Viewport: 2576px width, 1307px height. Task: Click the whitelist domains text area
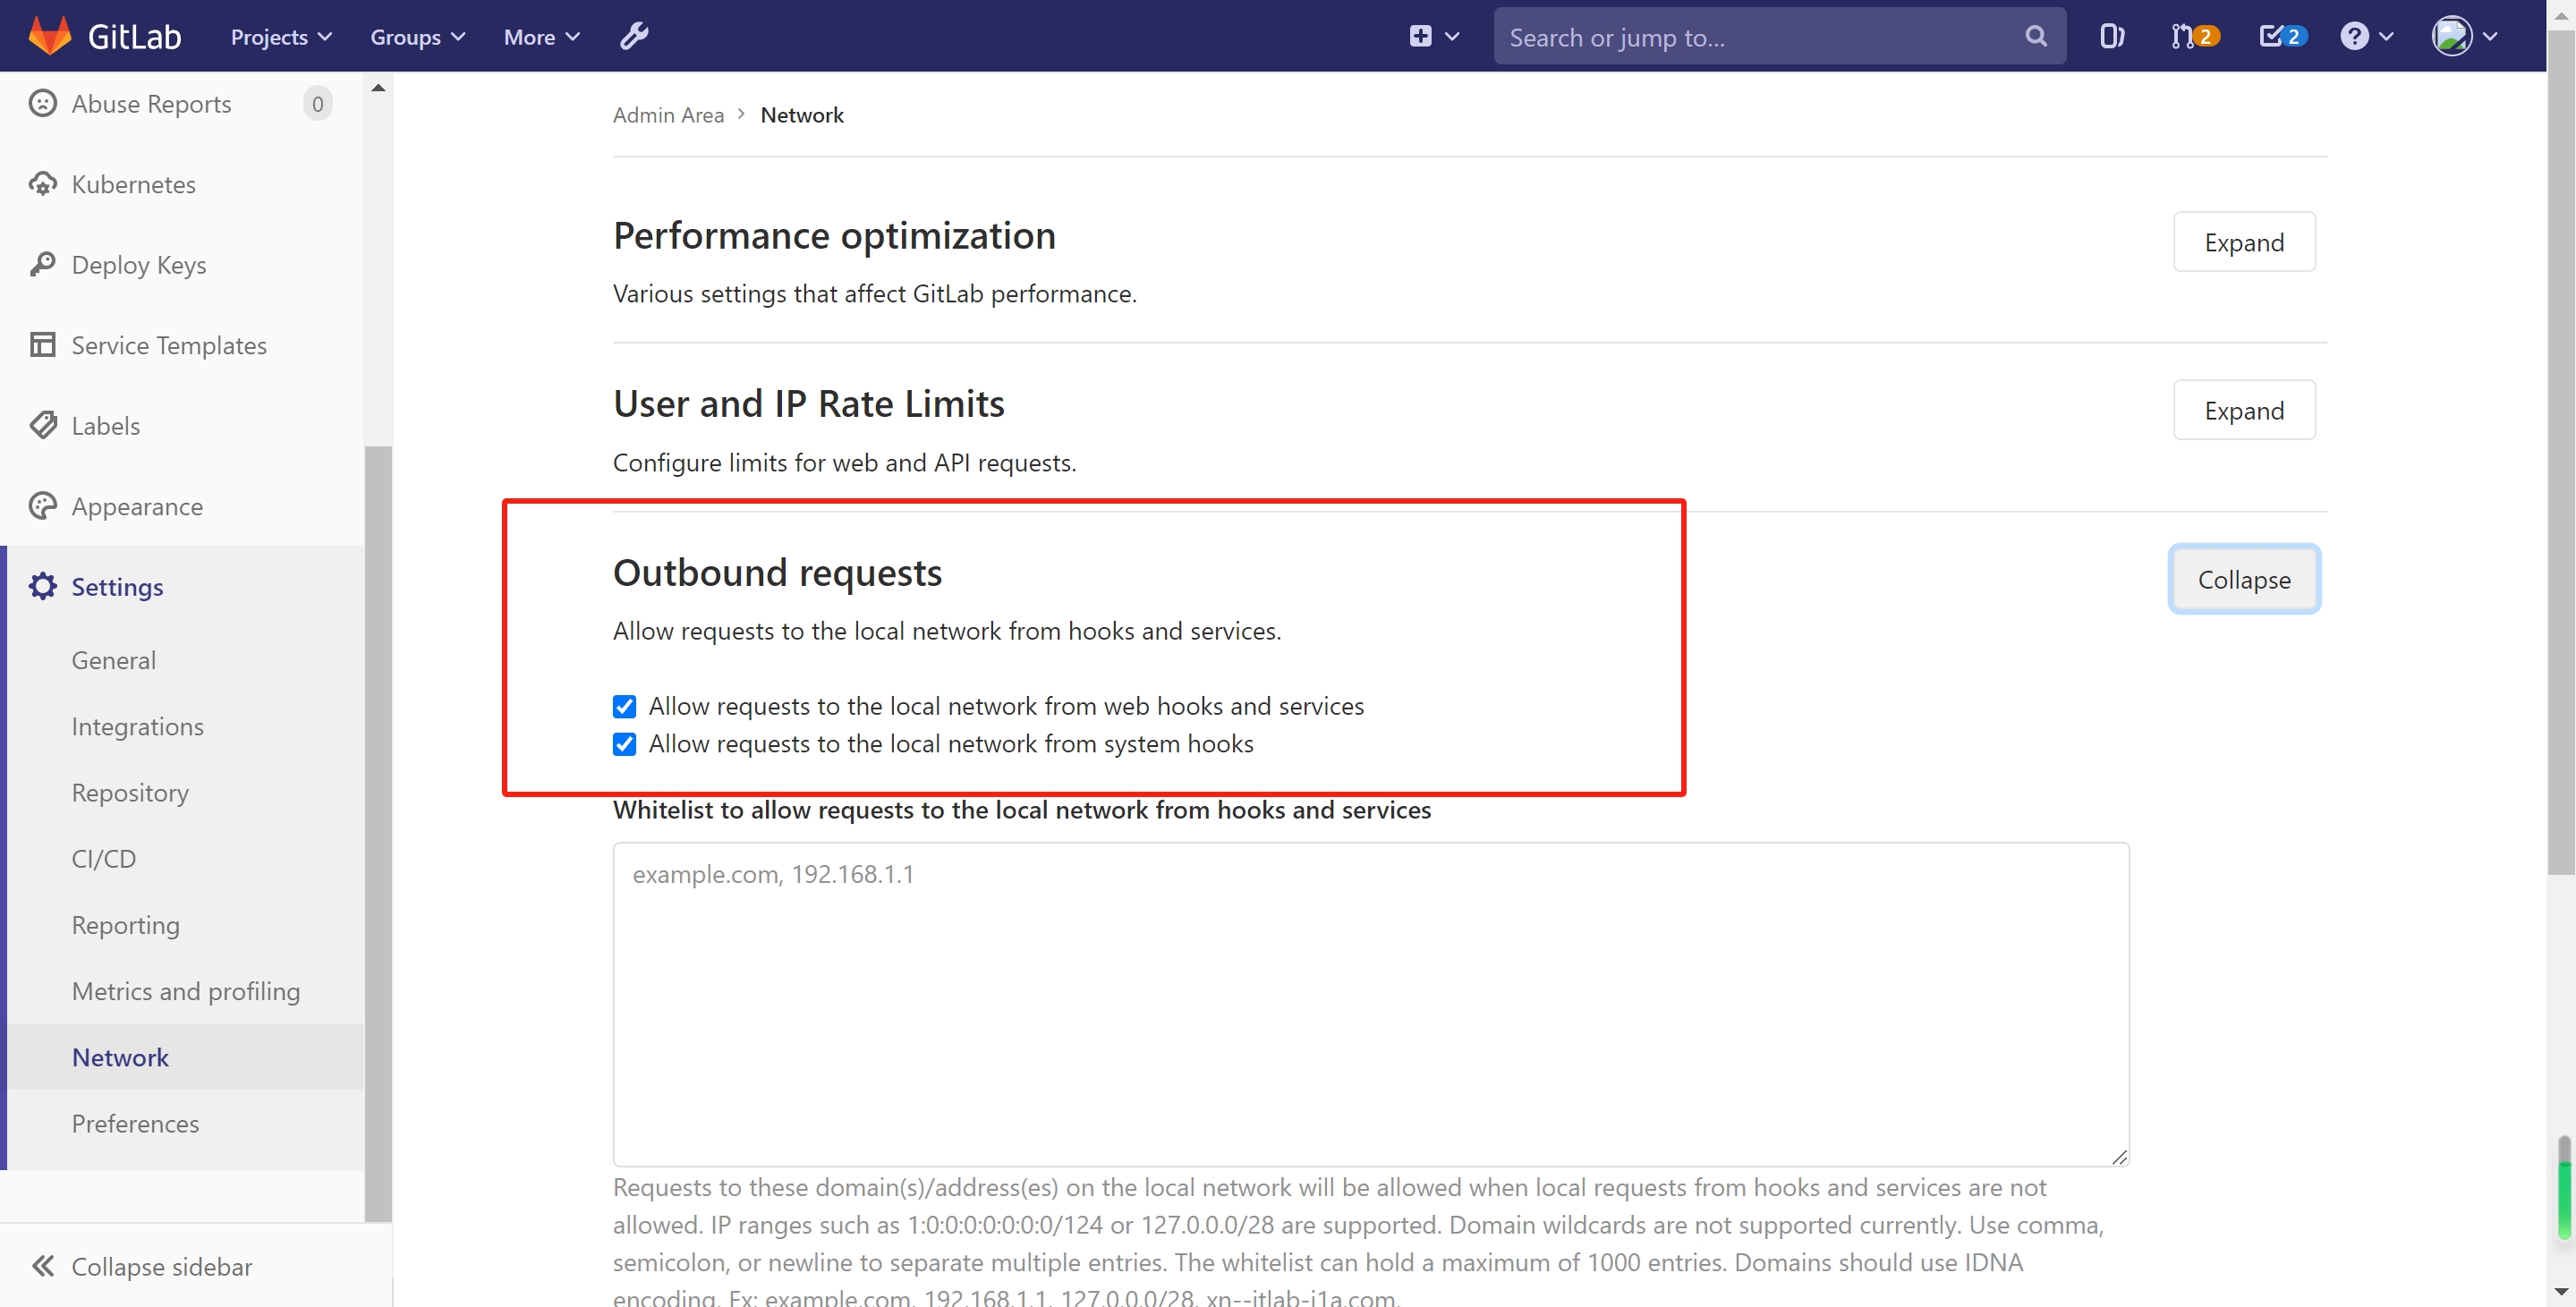point(1370,1003)
